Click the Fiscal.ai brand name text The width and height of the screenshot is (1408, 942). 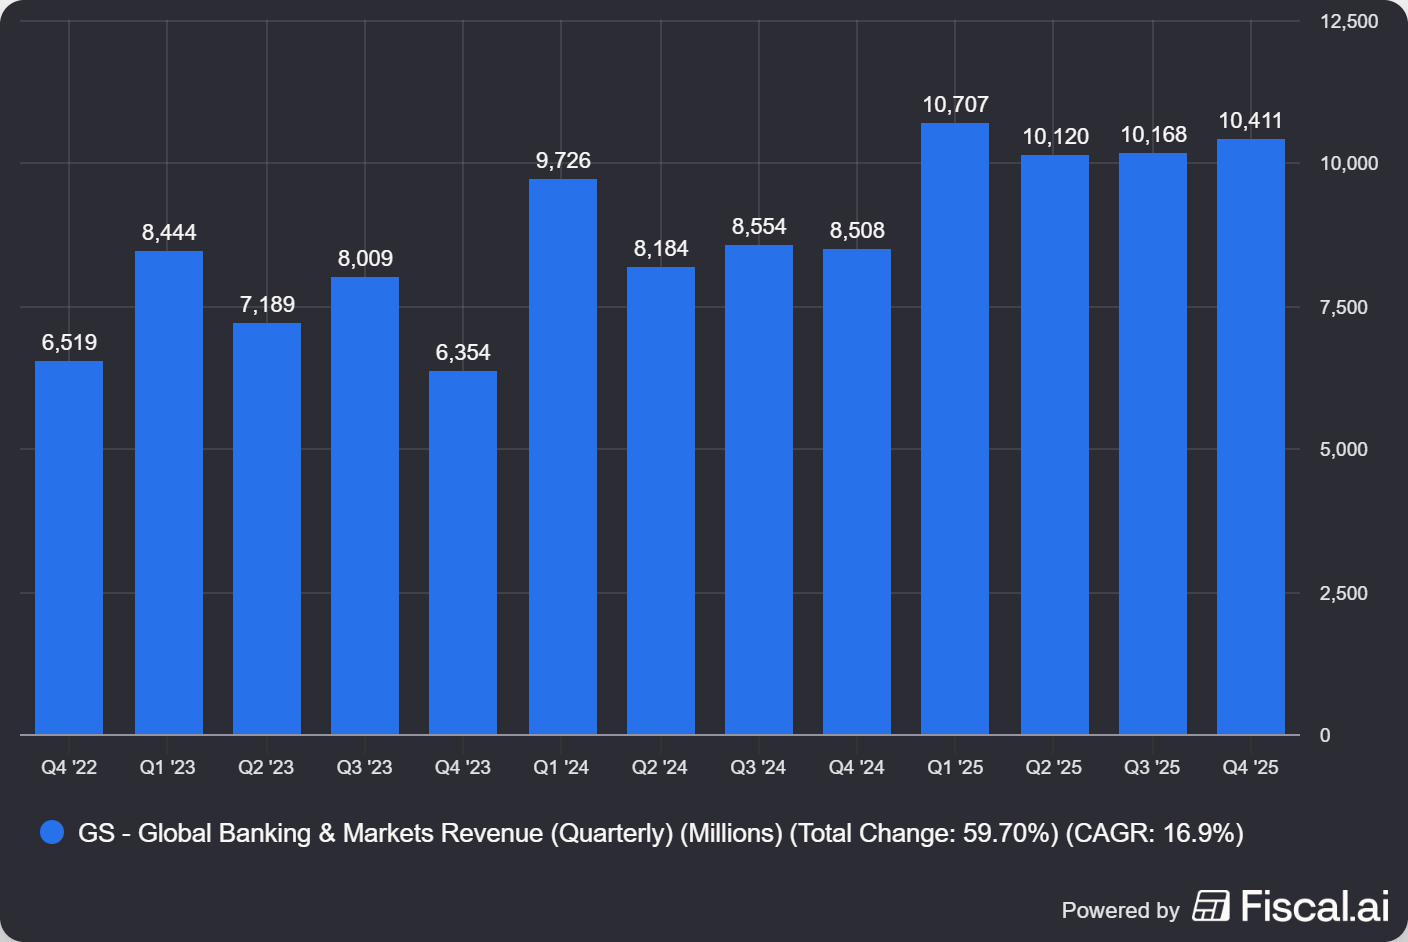click(1315, 906)
